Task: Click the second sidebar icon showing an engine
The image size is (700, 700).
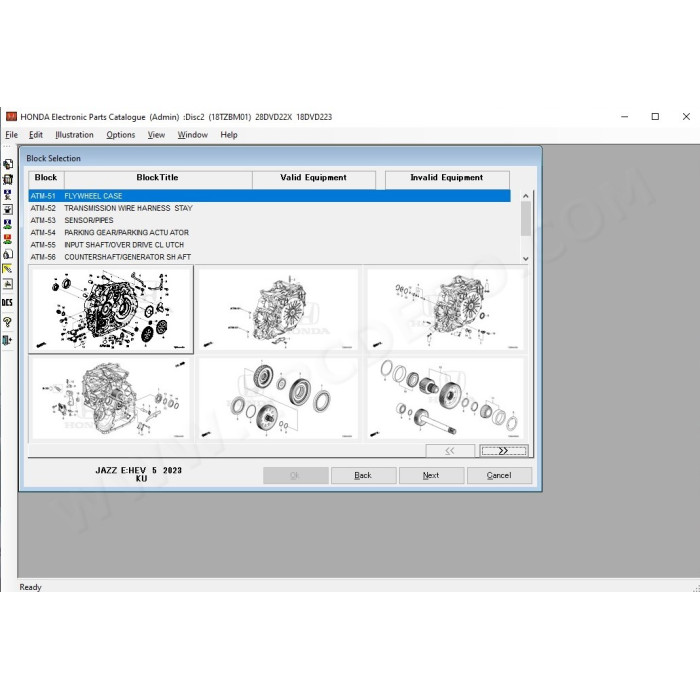Action: 8,179
